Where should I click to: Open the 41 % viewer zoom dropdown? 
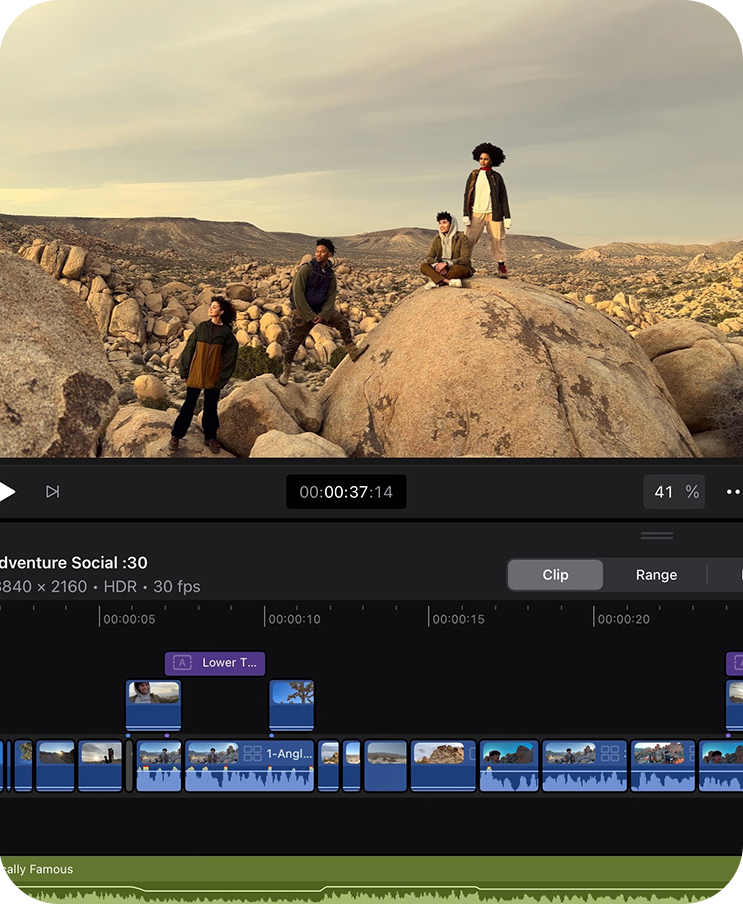(x=675, y=492)
